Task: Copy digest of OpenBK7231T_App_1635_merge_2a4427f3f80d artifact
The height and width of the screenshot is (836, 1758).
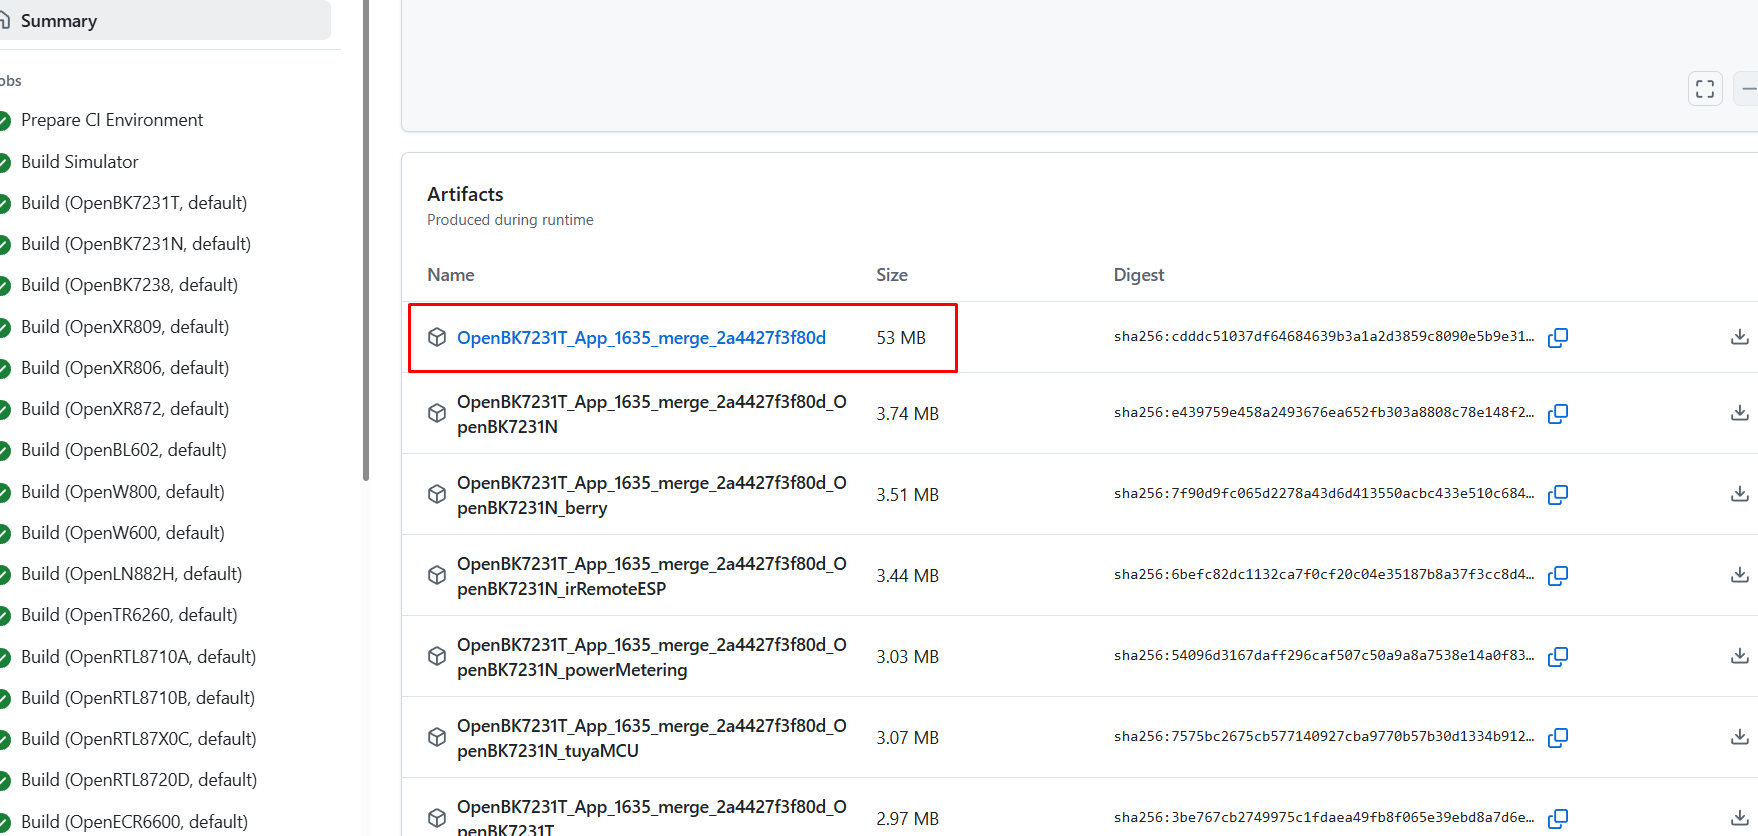Action: click(1558, 338)
